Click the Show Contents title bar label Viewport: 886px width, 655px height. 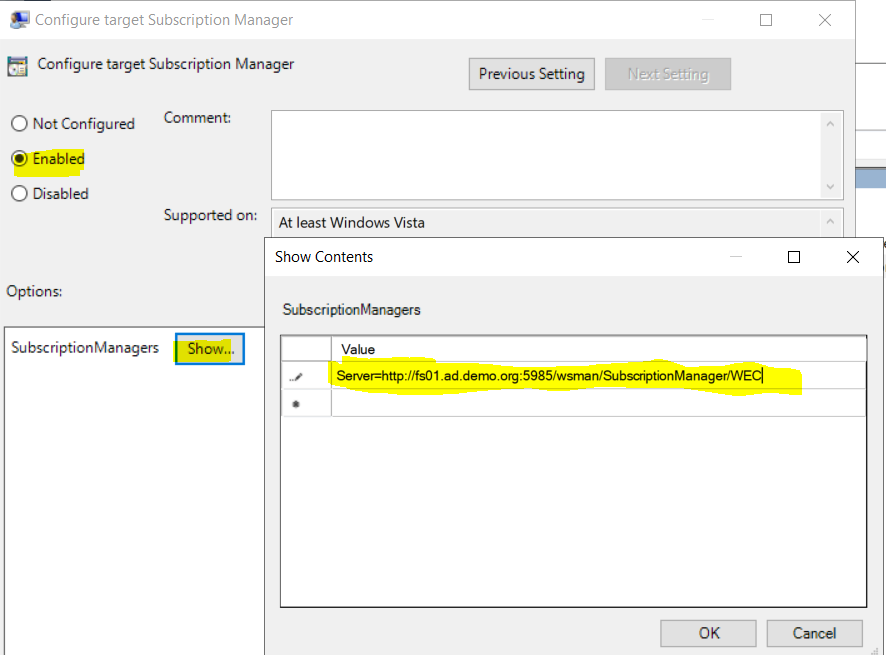point(322,257)
